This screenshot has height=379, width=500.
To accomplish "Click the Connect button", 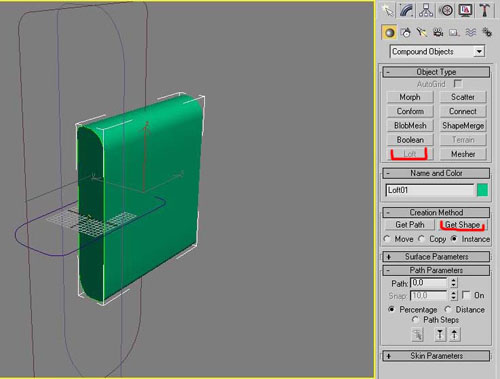I will (463, 111).
